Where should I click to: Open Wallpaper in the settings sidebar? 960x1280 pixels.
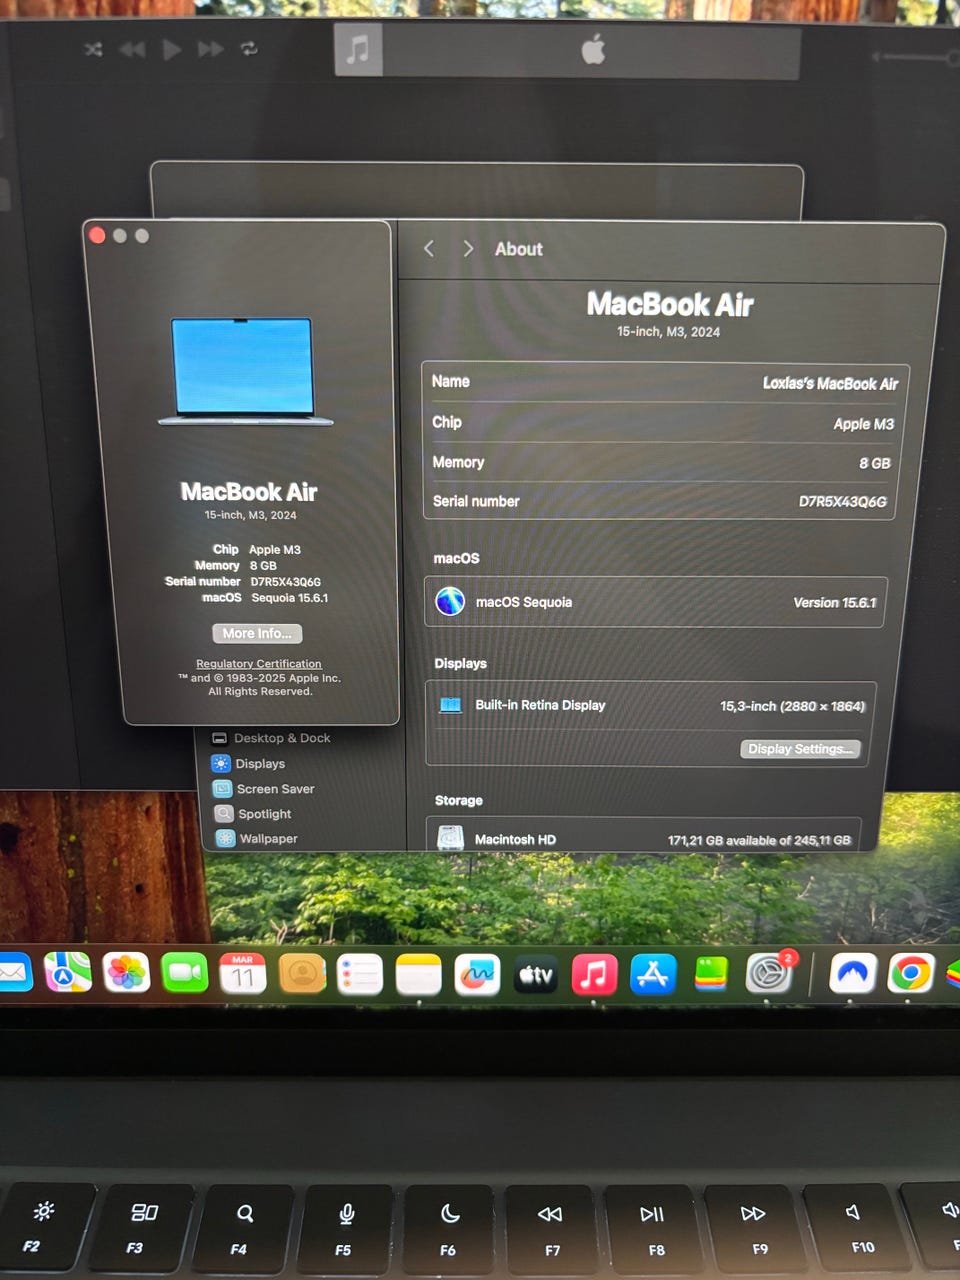(257, 838)
